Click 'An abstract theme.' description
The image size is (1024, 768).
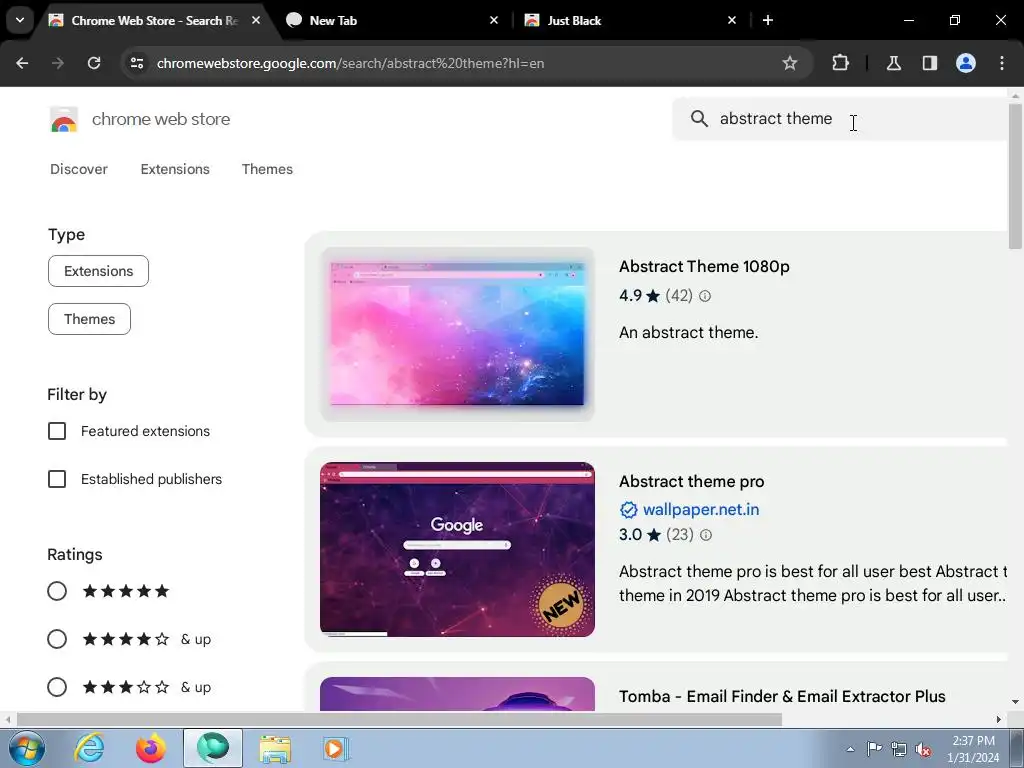(x=688, y=332)
